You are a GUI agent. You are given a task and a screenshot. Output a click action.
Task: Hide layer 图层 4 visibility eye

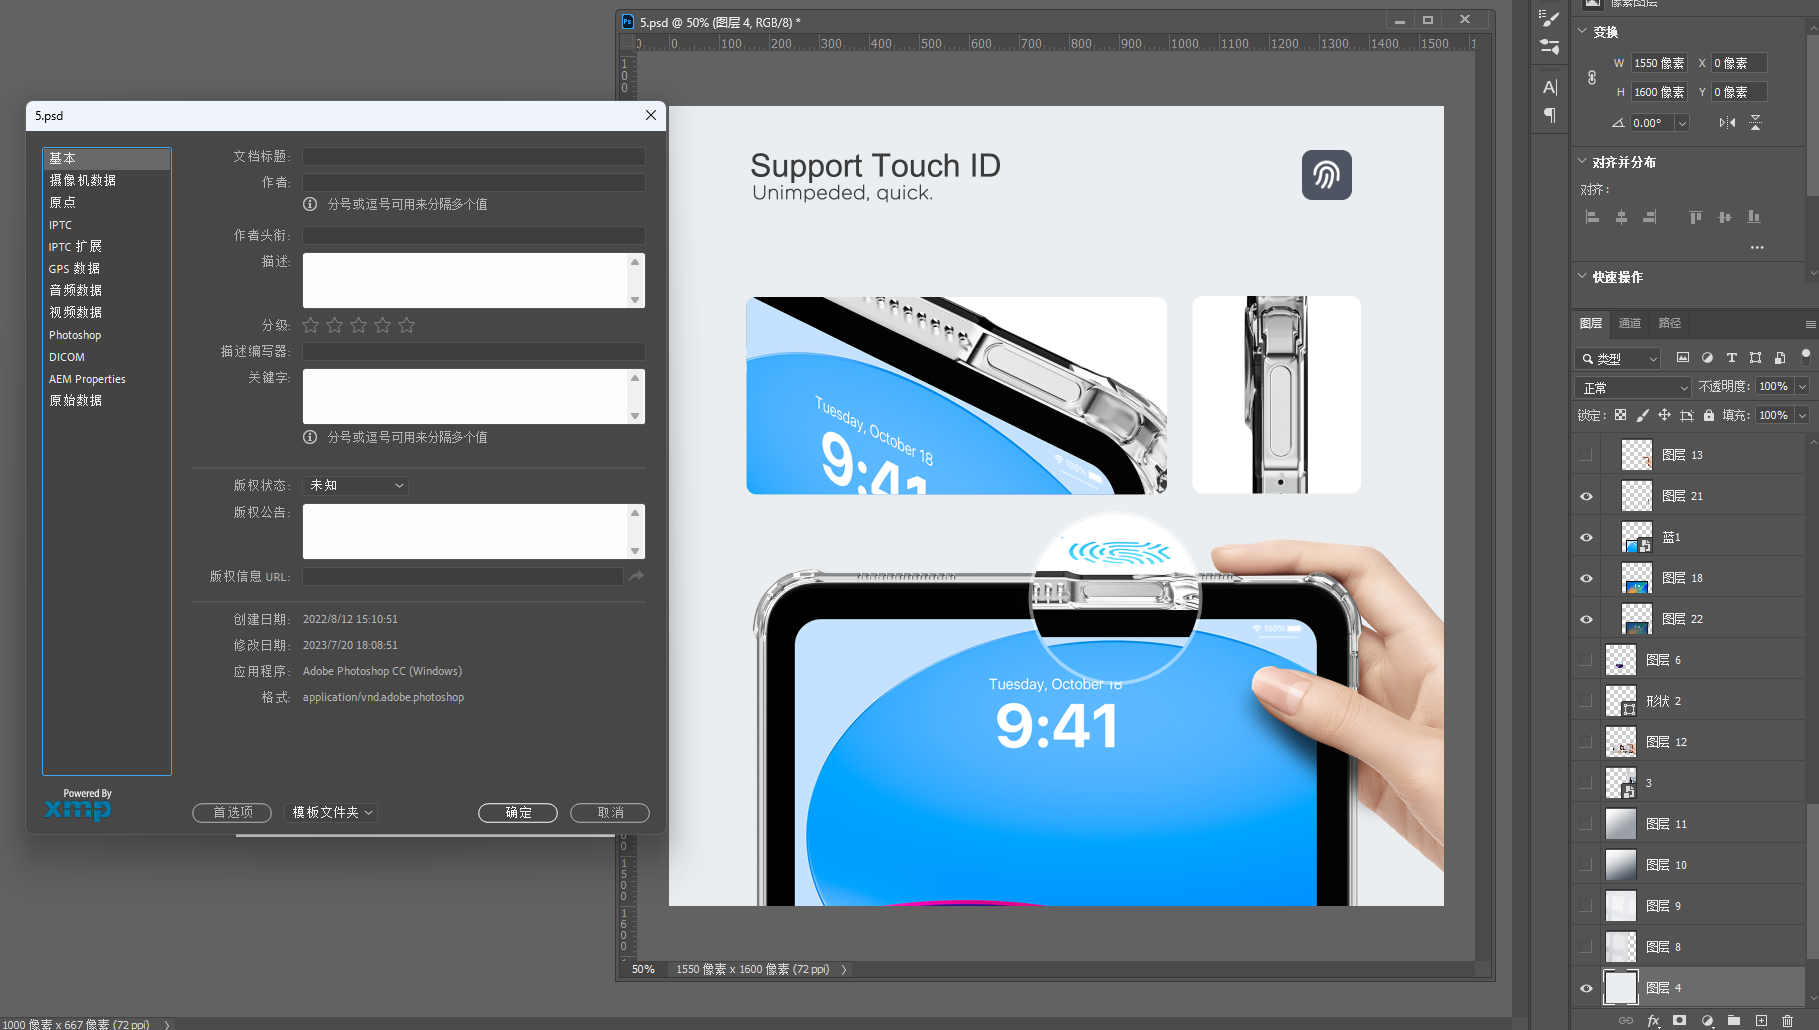[x=1586, y=988]
